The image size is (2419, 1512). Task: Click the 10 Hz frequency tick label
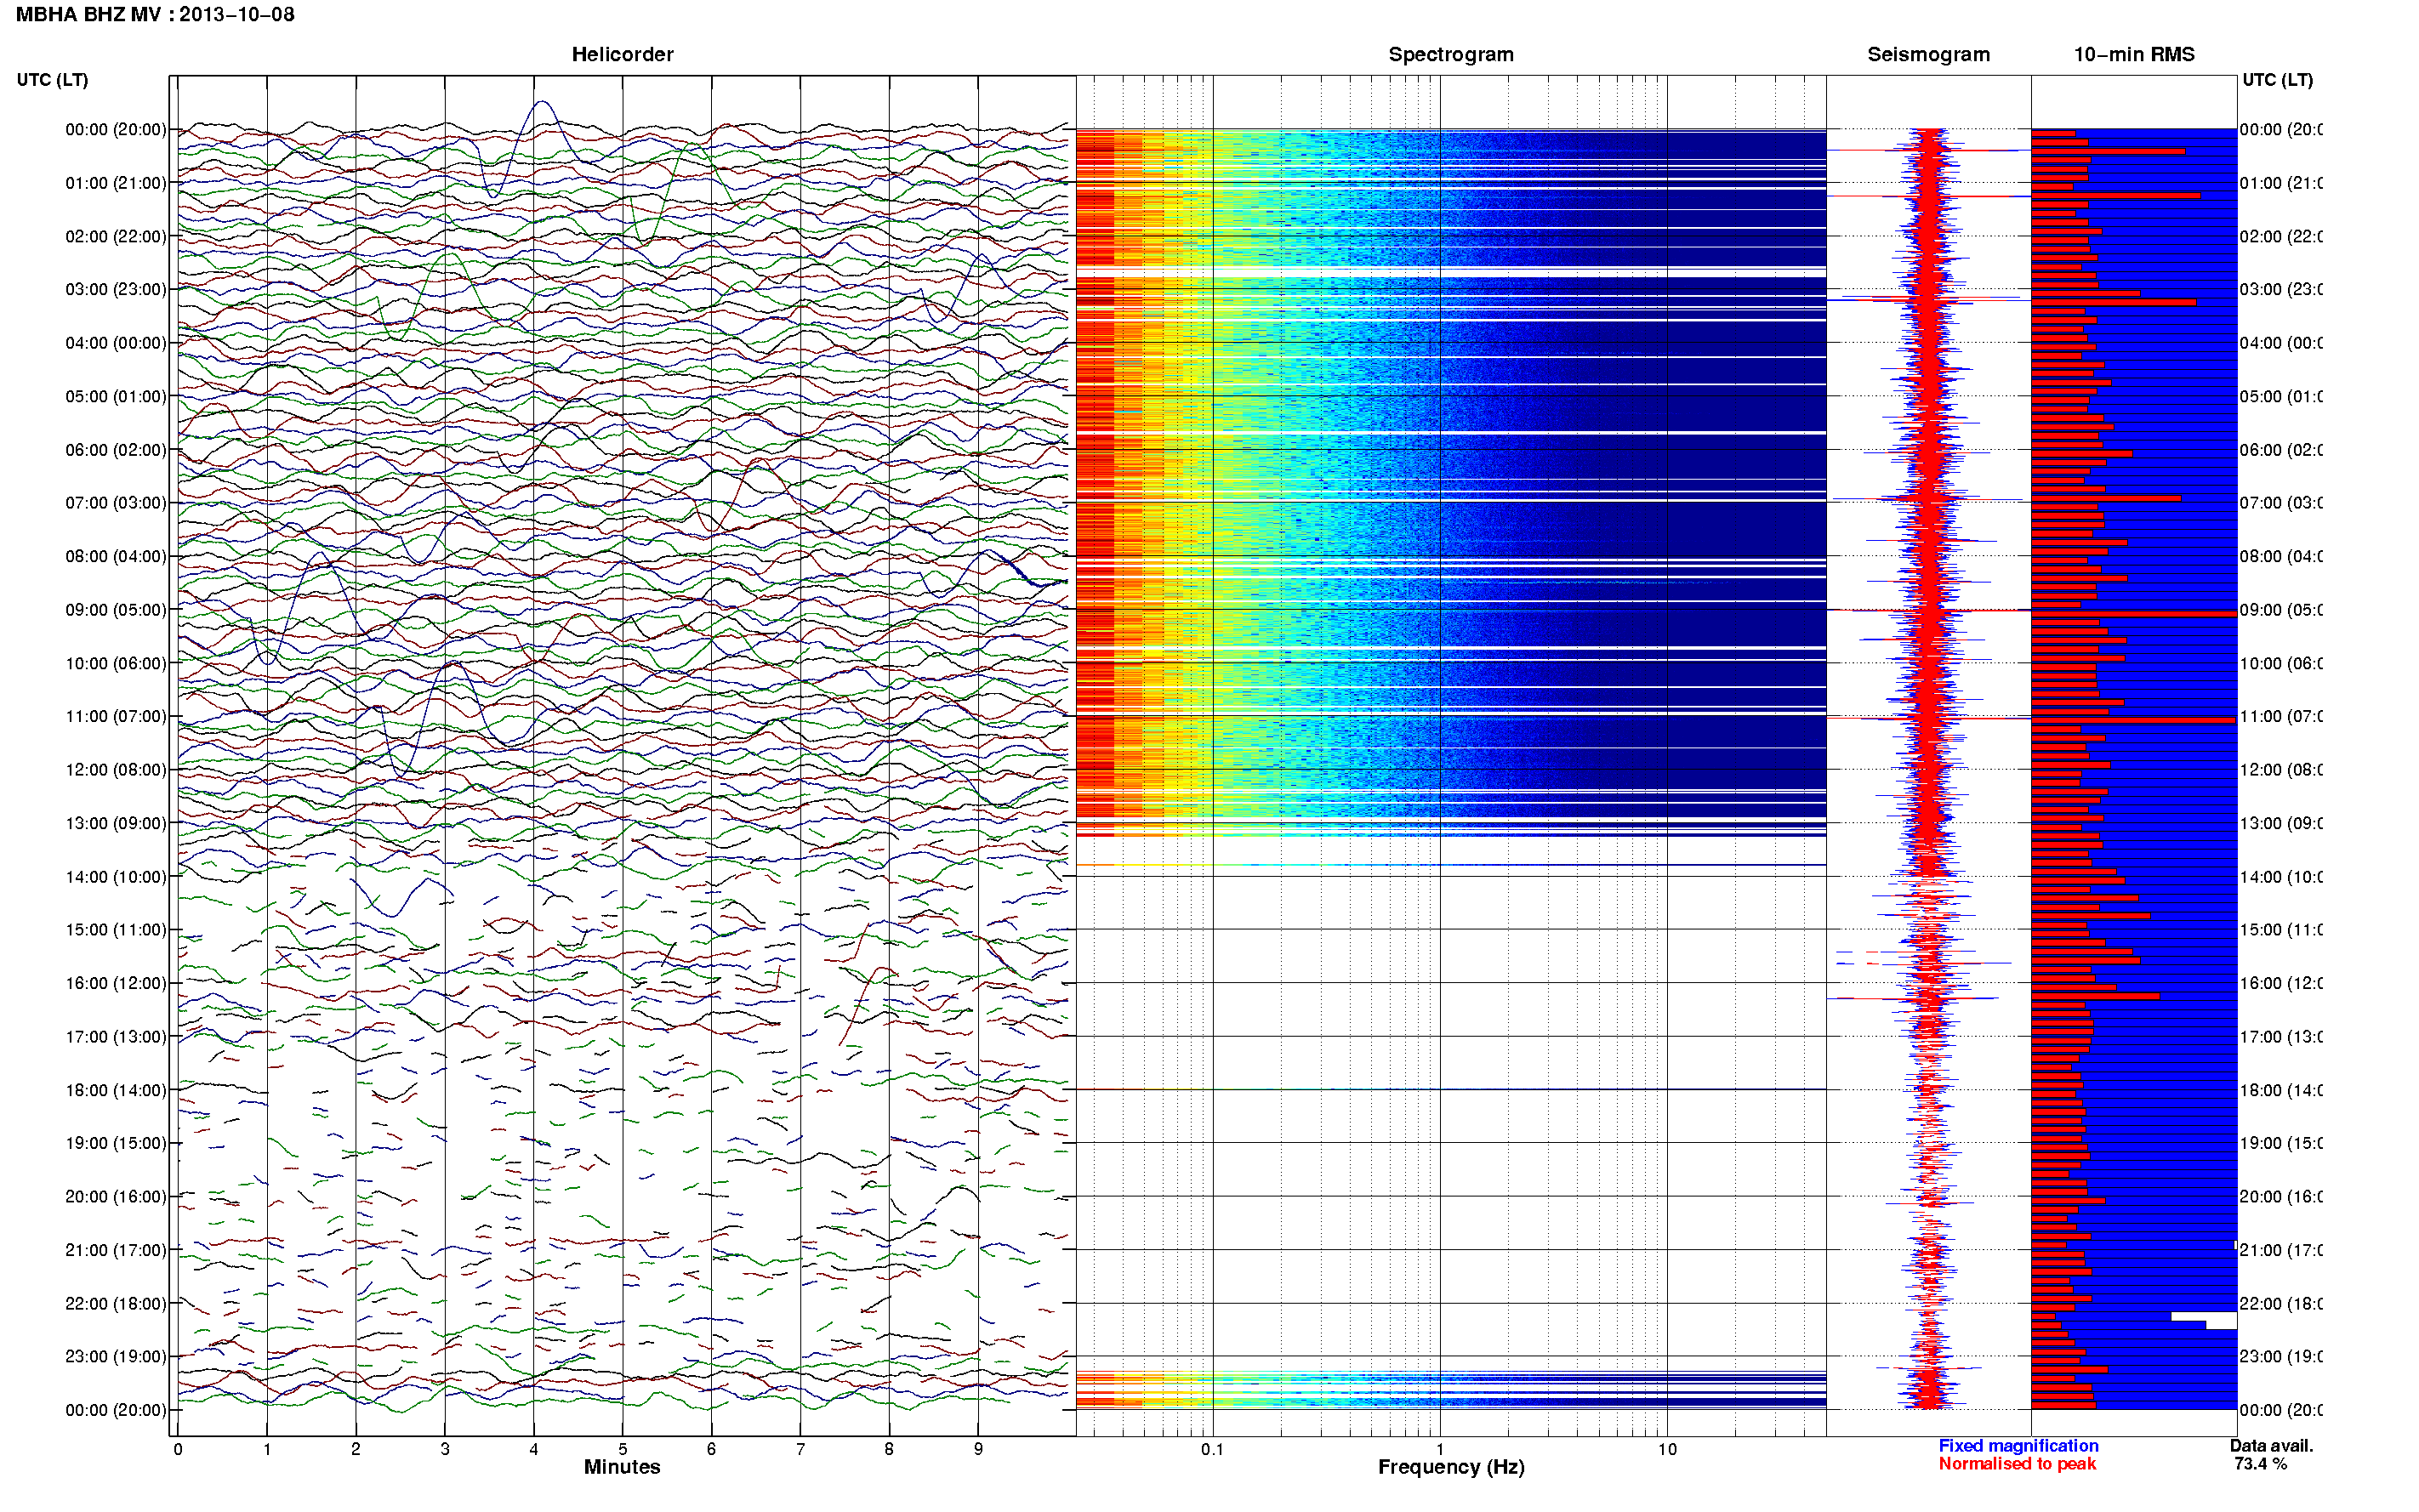[x=1666, y=1449]
